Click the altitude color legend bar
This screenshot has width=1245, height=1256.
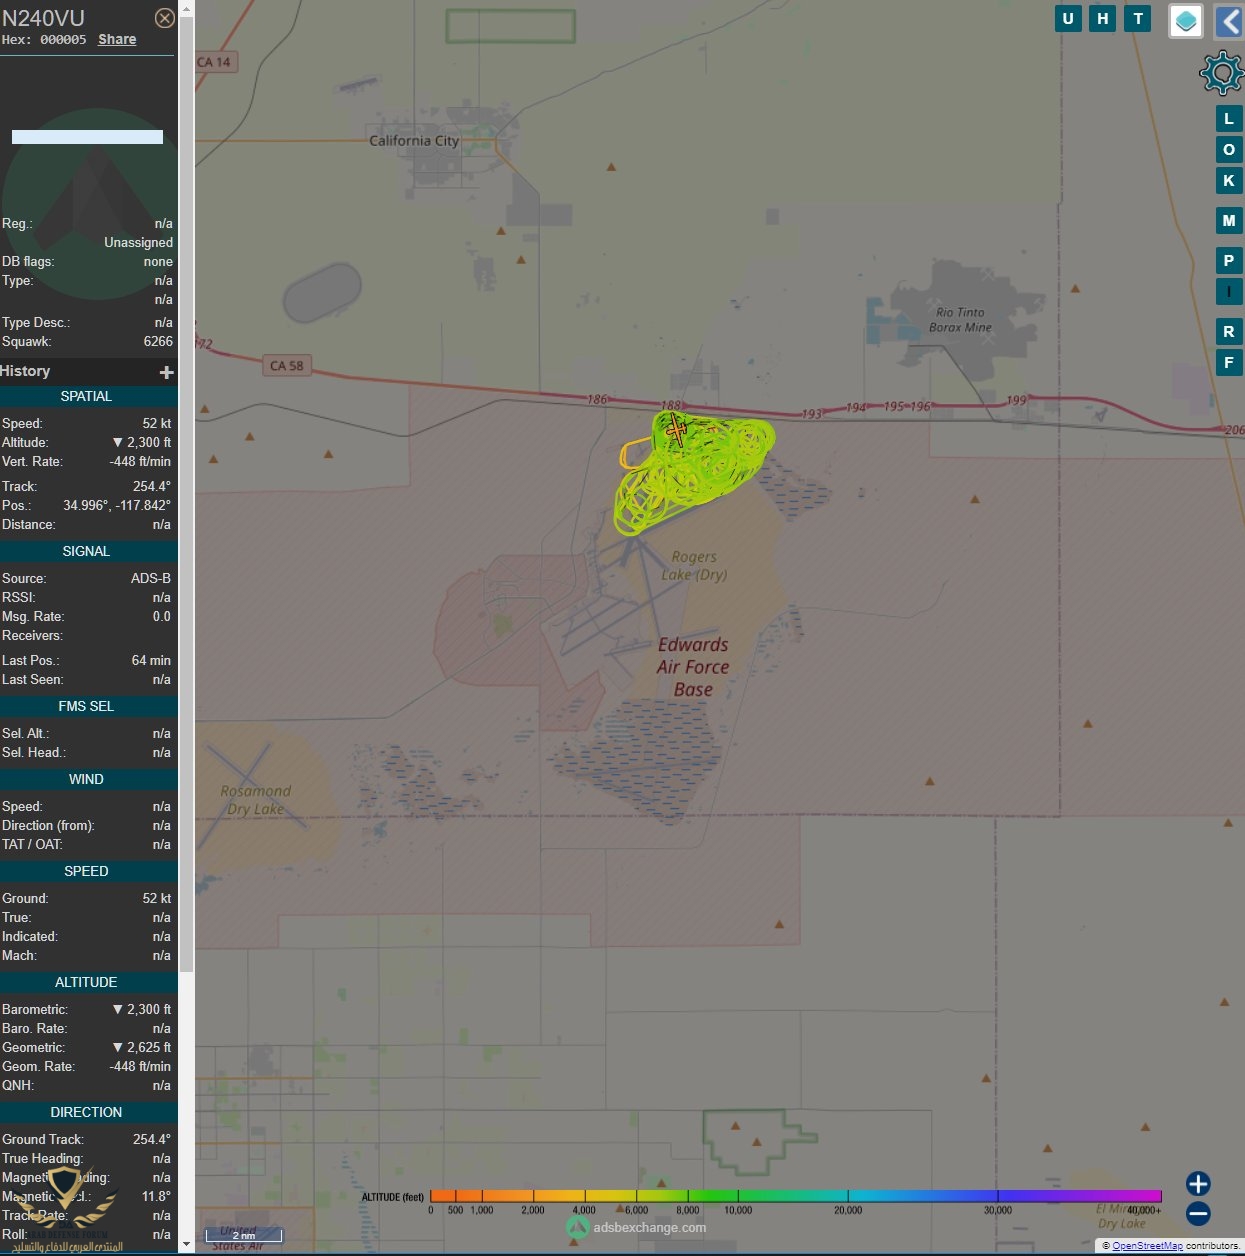(795, 1196)
